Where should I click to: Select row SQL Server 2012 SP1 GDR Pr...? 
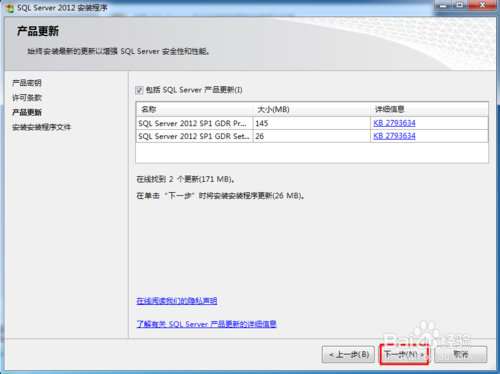(312, 123)
